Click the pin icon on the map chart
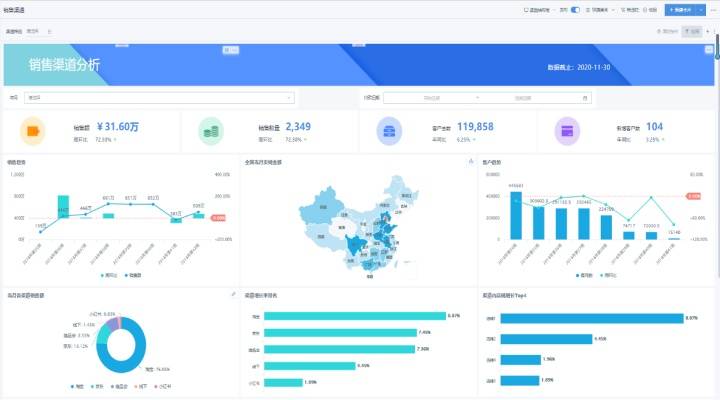 click(x=470, y=161)
